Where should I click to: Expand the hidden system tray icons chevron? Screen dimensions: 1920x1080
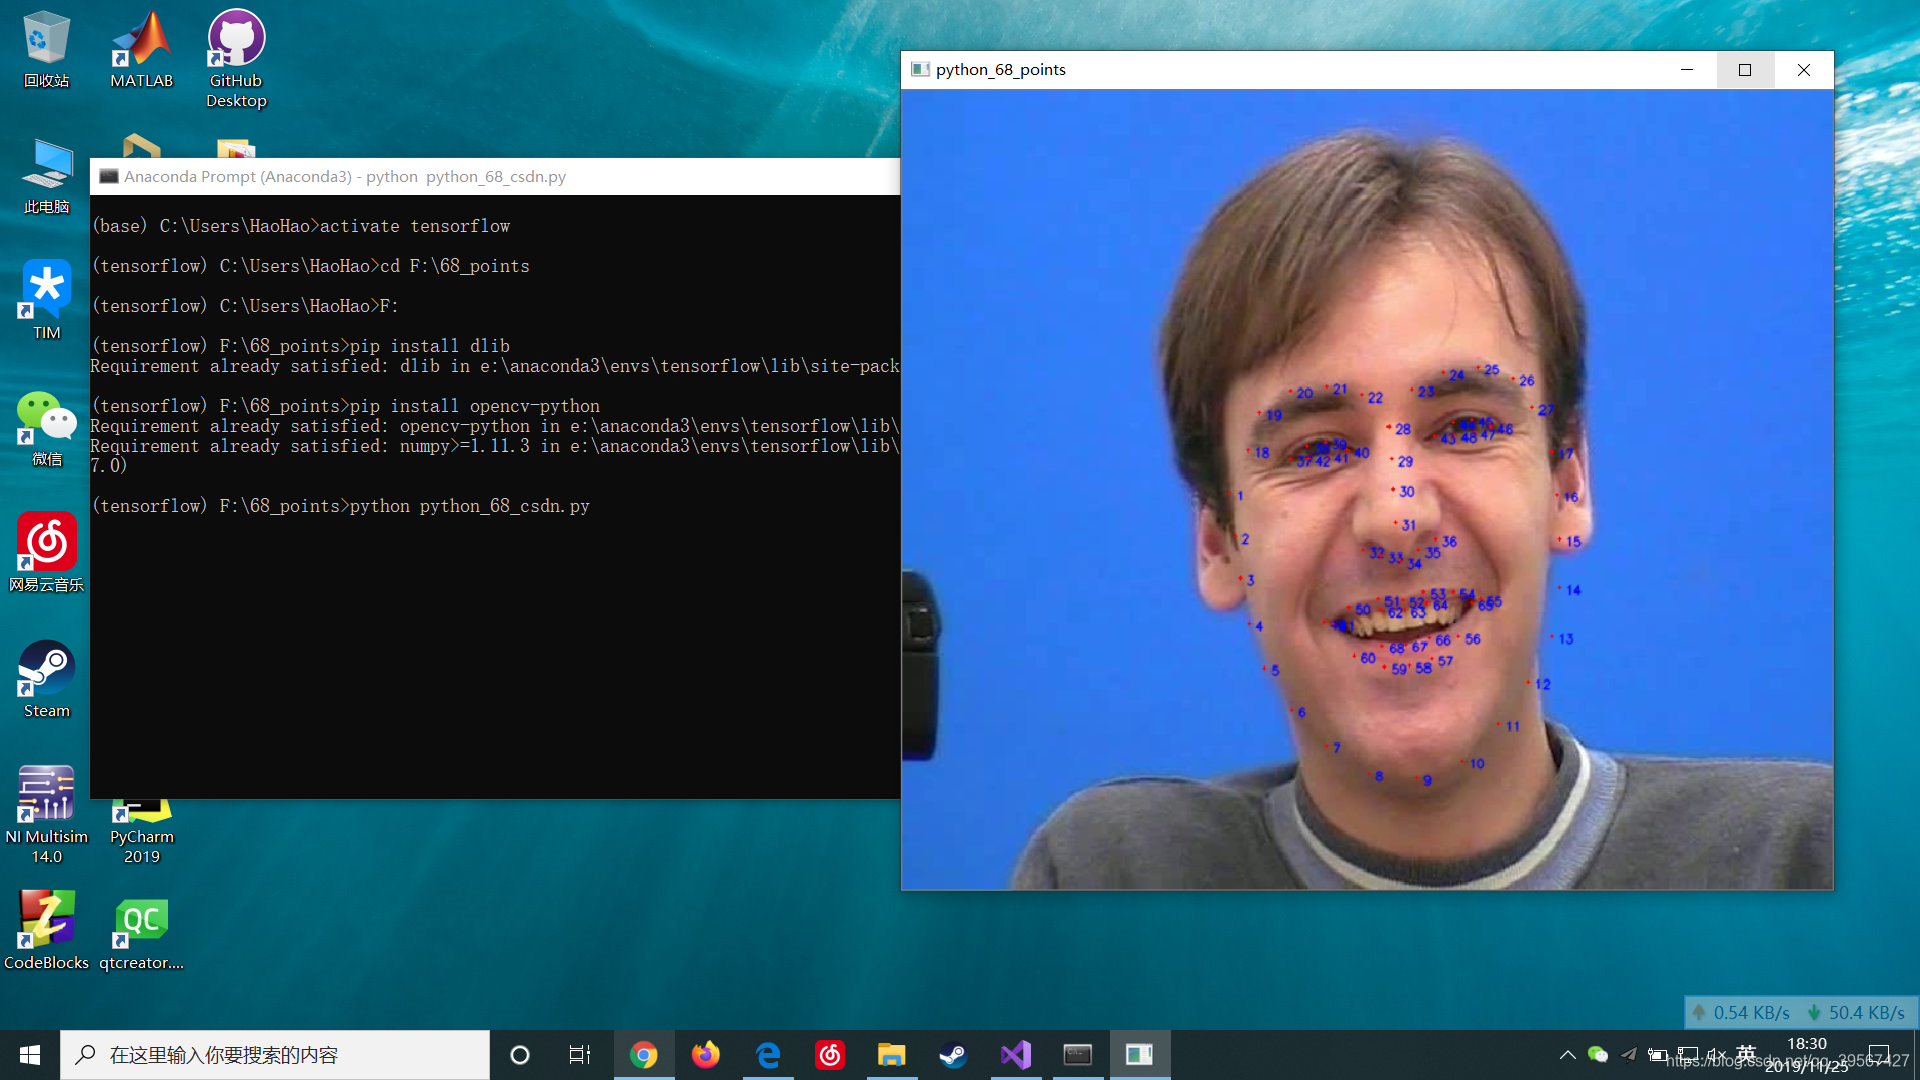tap(1567, 1055)
